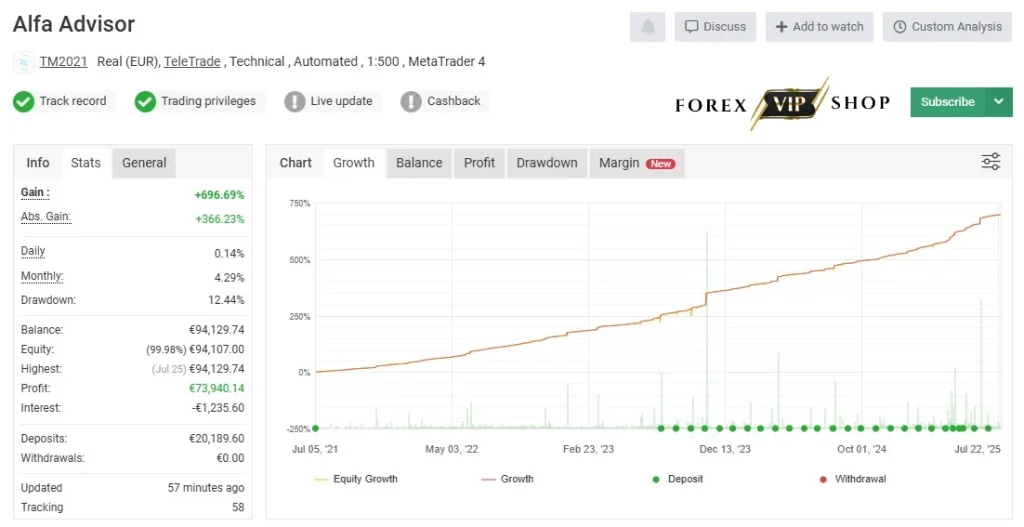
Task: Select the Chart tab label
Action: [x=296, y=163]
